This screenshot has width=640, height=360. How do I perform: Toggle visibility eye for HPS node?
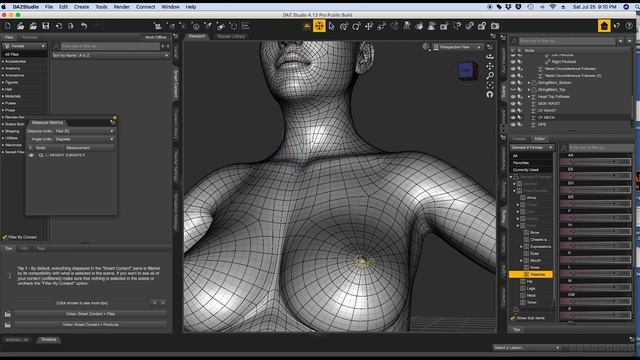coord(513,124)
